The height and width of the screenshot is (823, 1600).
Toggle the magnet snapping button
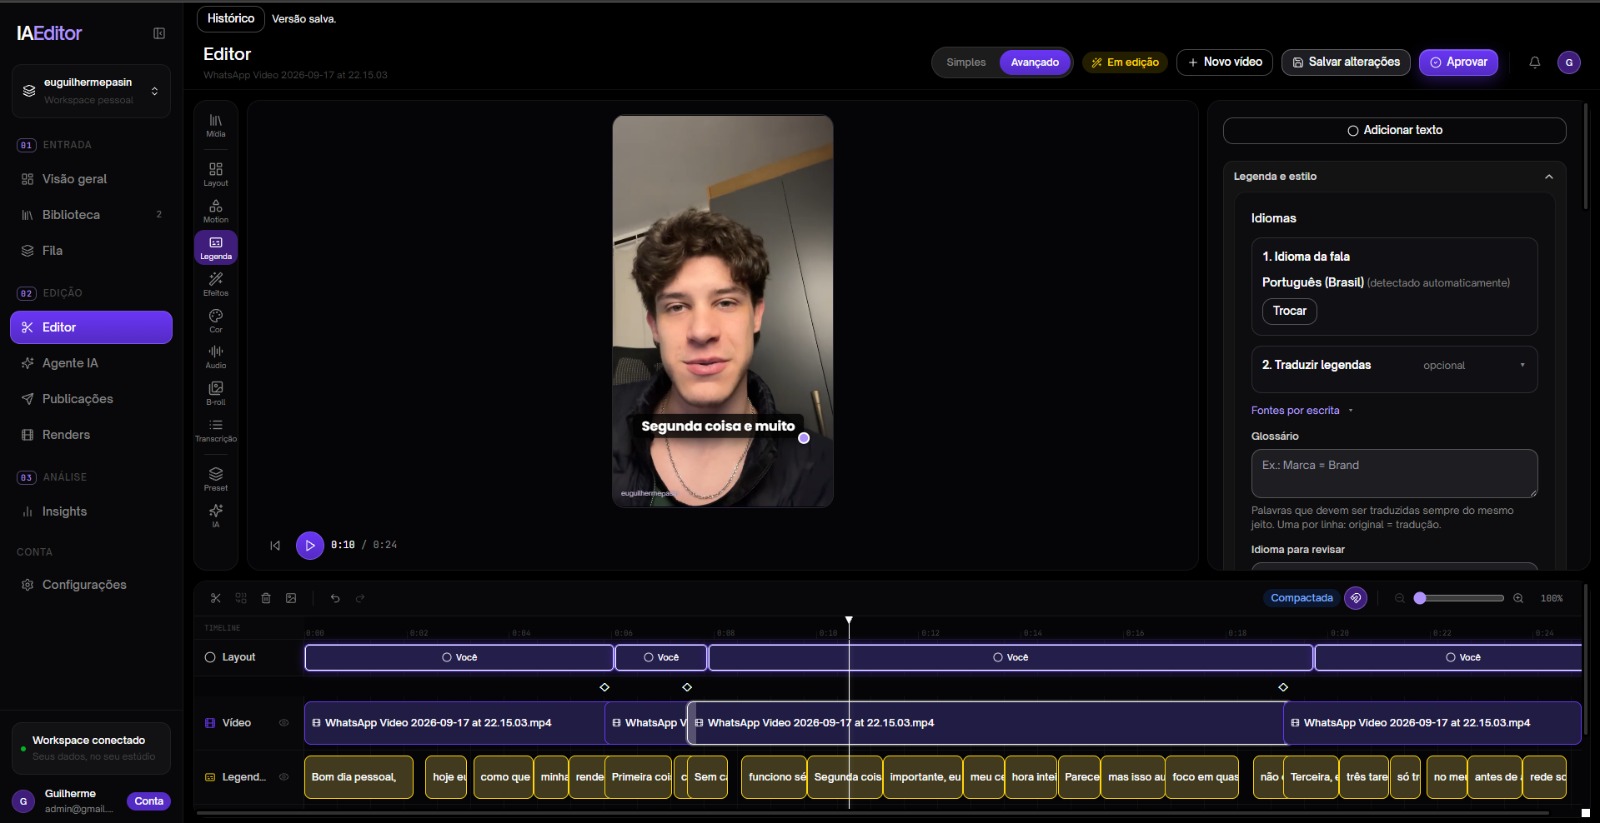(x=1356, y=598)
